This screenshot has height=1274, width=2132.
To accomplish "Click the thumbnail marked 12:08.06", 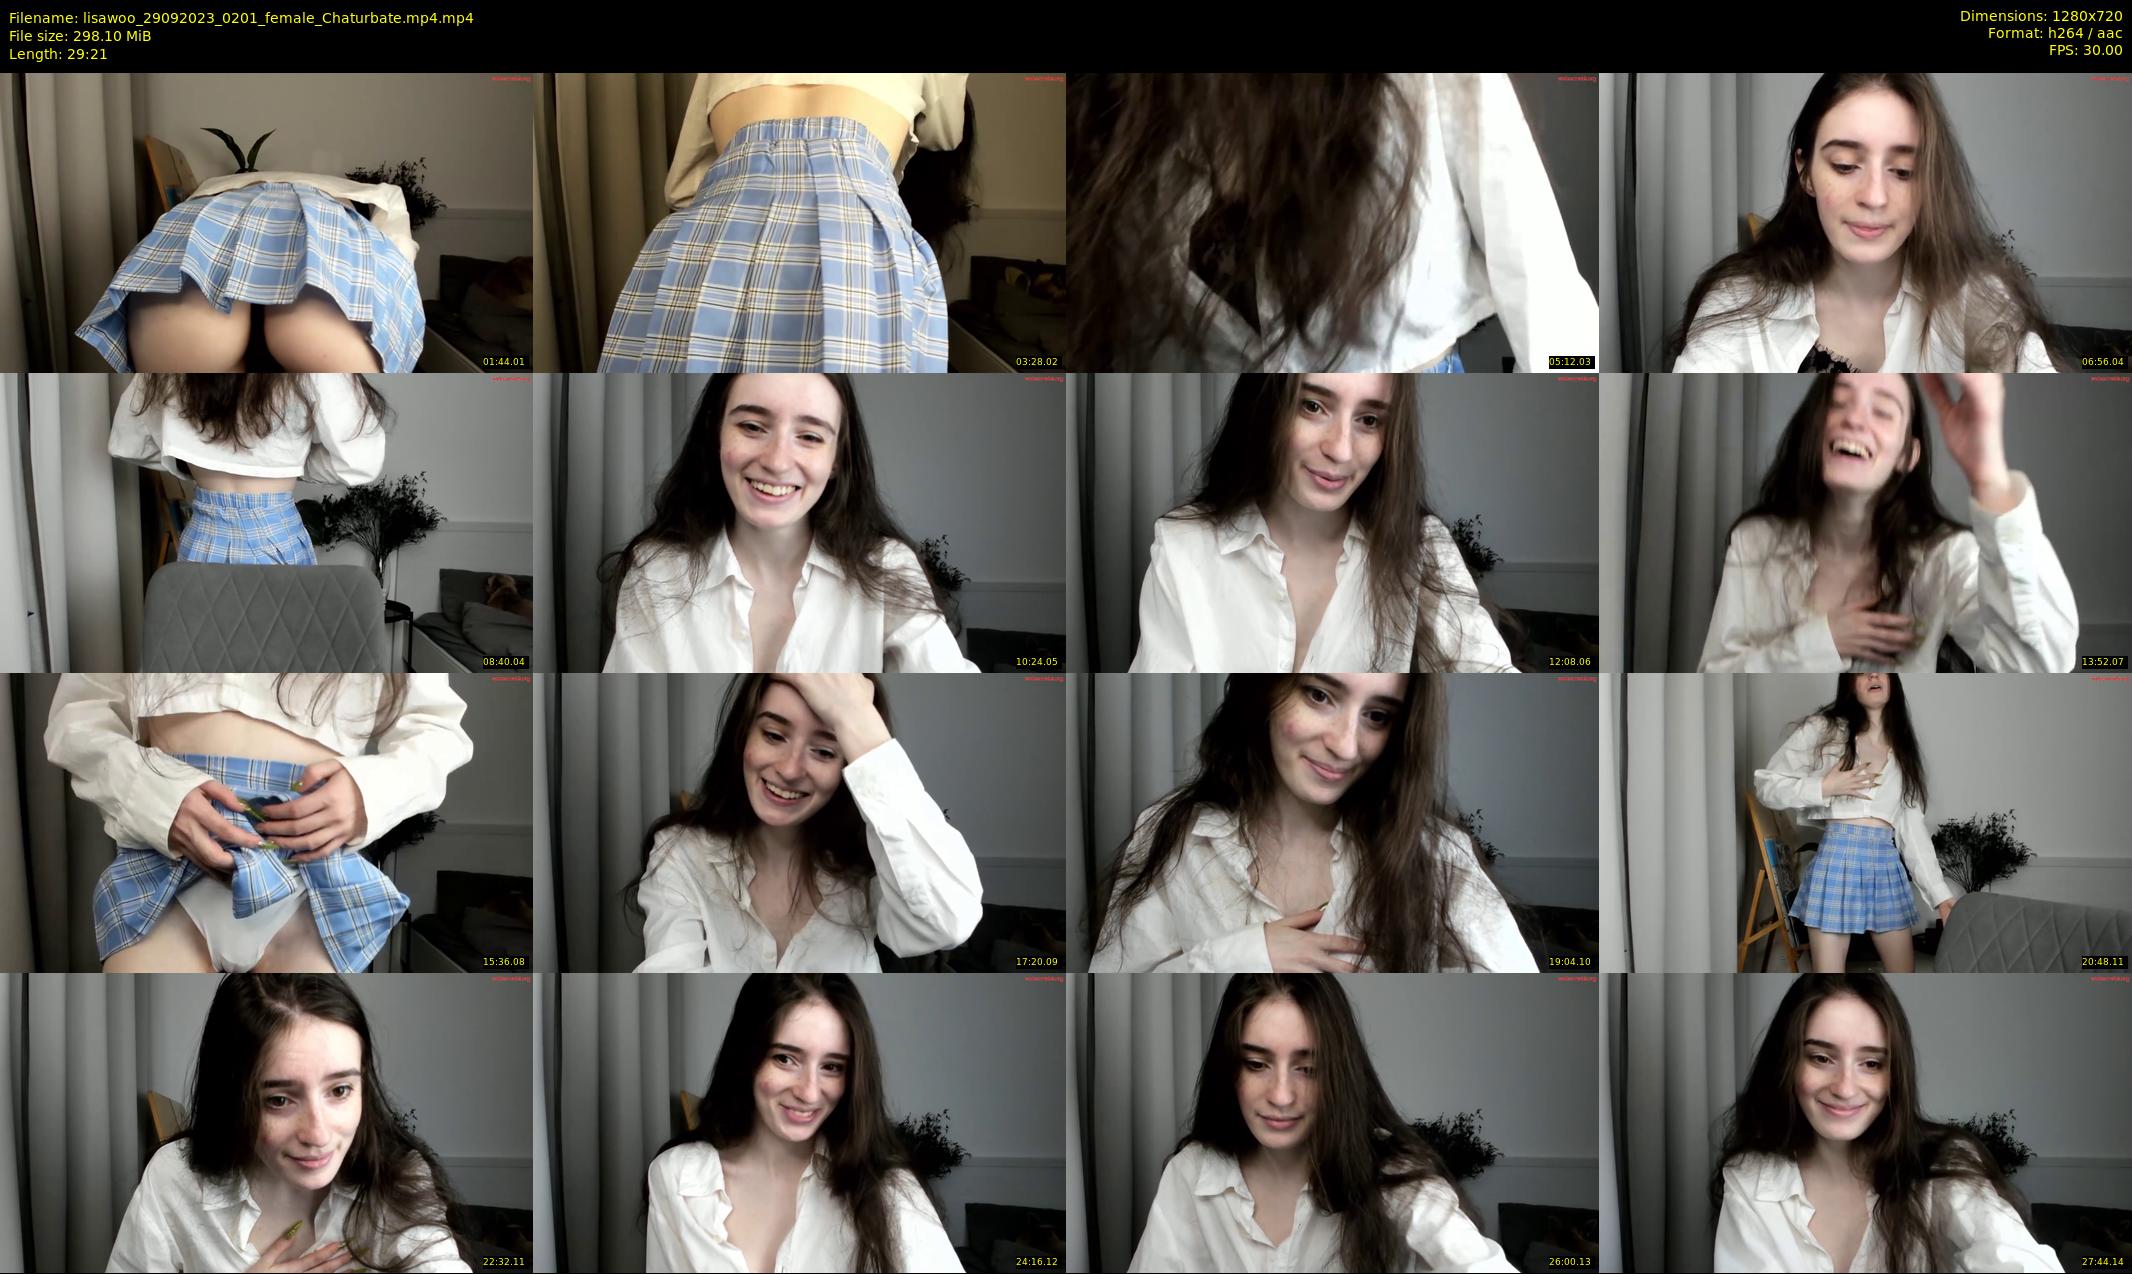I will (1332, 522).
